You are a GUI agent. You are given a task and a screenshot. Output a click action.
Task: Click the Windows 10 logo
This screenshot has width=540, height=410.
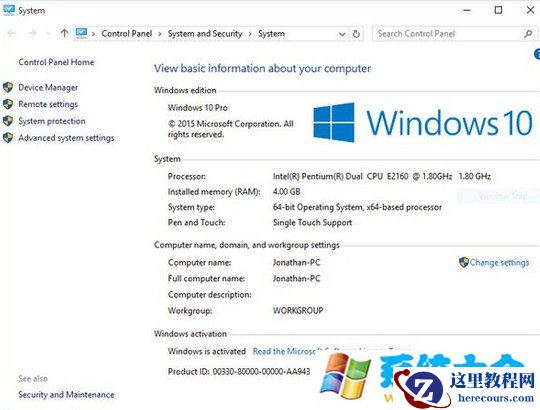pyautogui.click(x=423, y=122)
